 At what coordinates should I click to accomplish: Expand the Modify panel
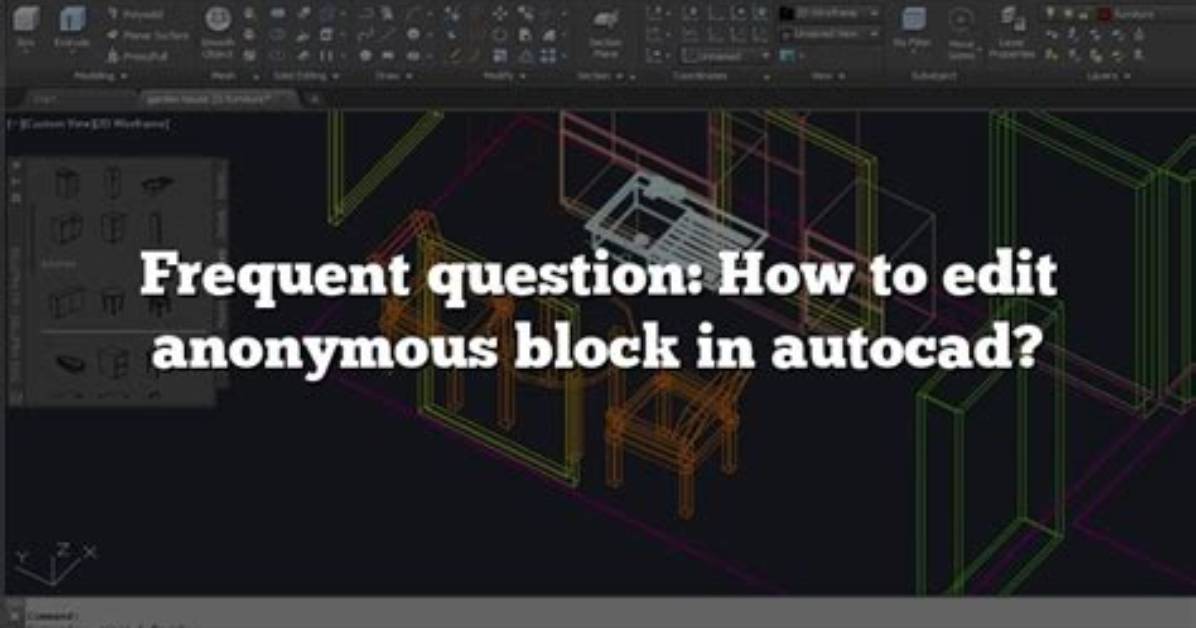504,77
